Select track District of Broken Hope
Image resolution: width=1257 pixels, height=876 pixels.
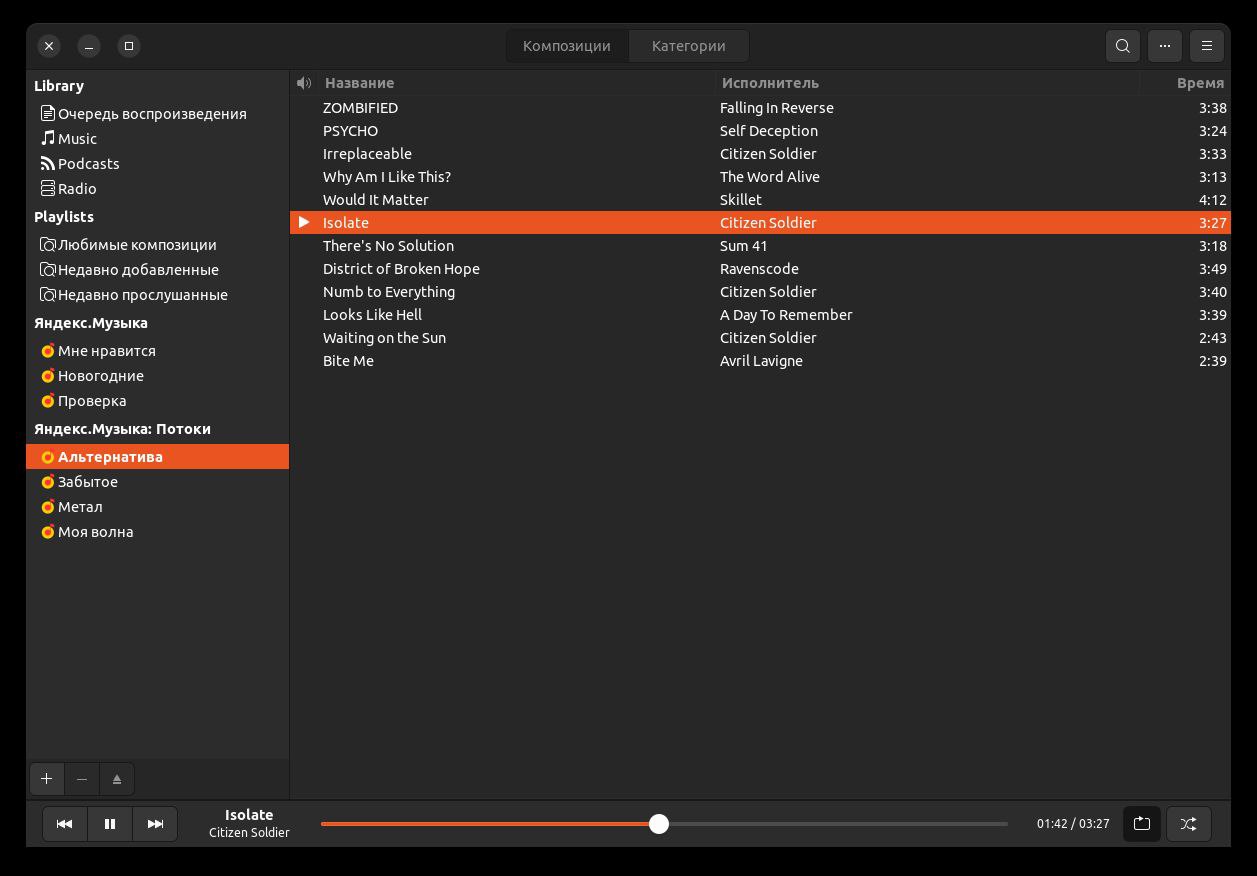point(760,269)
